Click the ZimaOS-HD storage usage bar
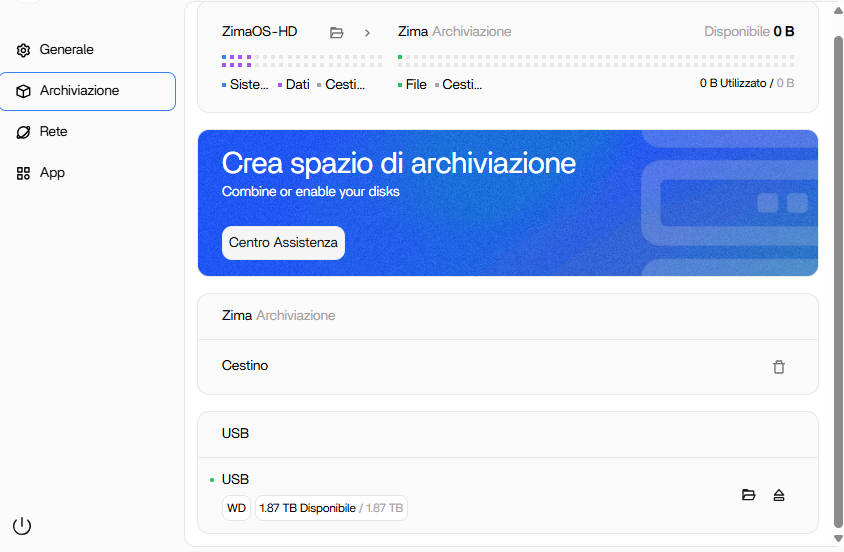The image size is (844, 552). point(301,62)
